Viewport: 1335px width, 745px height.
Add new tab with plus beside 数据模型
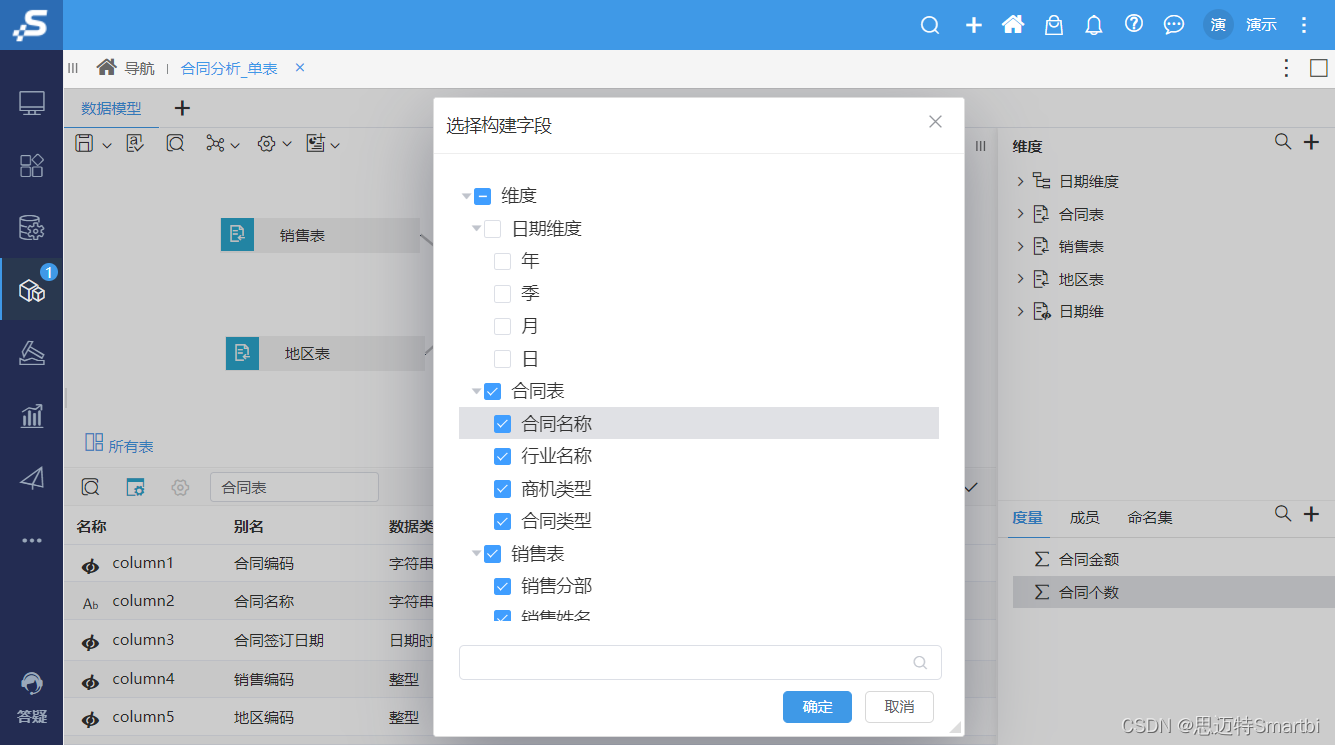pos(182,108)
